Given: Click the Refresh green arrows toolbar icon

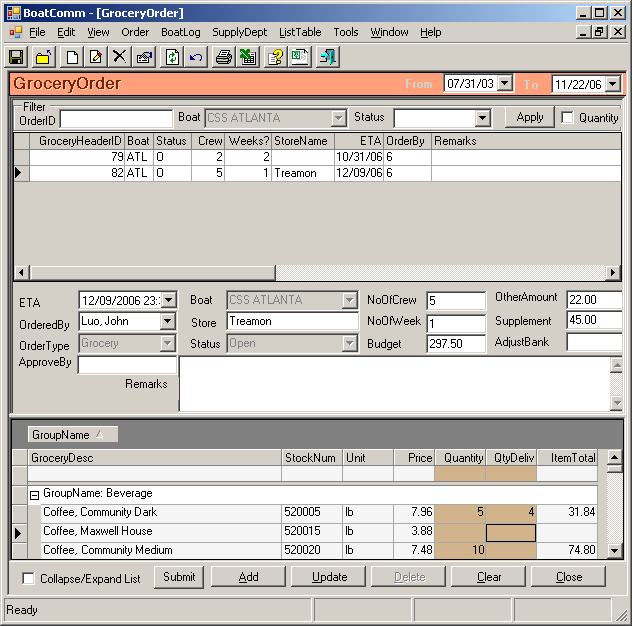Looking at the screenshot, I should (172, 57).
